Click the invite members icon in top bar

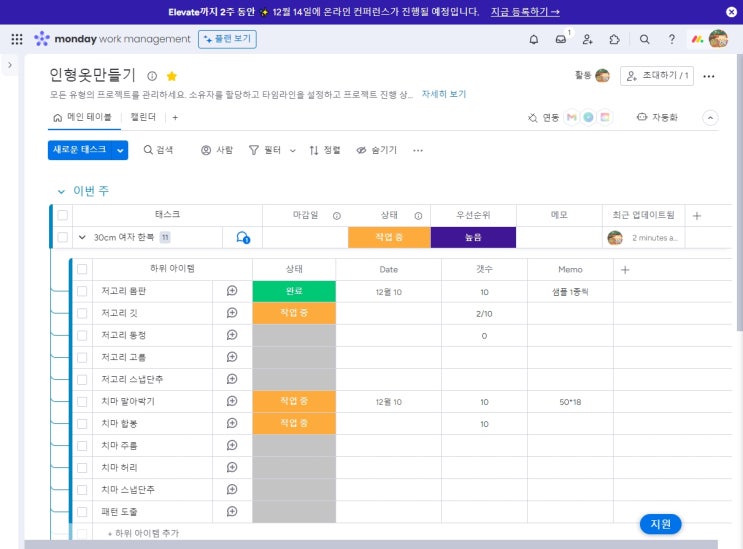pyautogui.click(x=587, y=39)
